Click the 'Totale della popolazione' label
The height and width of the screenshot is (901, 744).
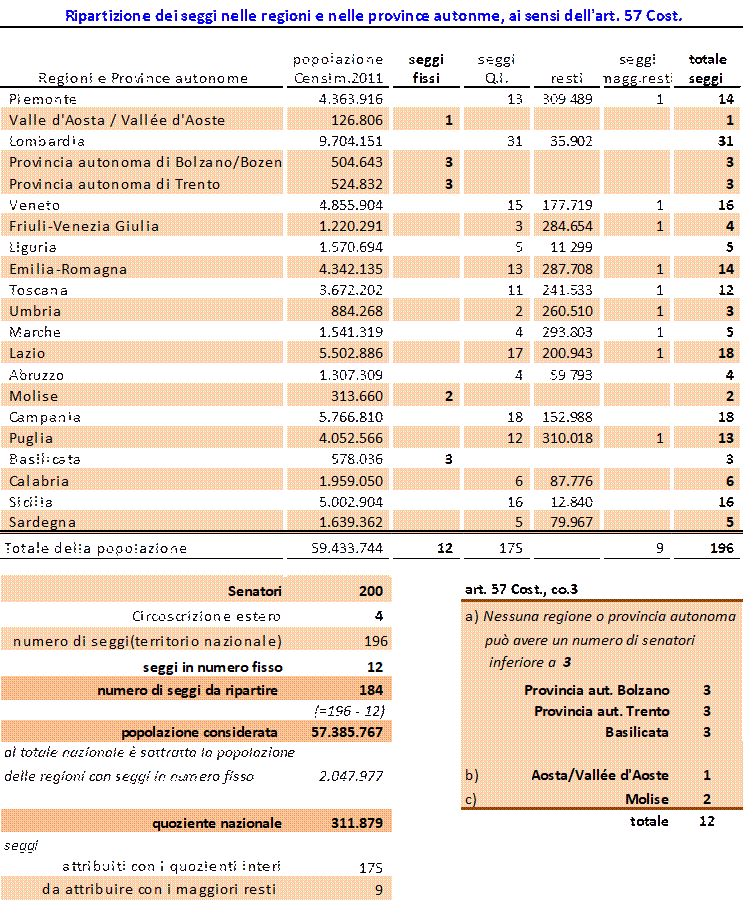point(95,548)
